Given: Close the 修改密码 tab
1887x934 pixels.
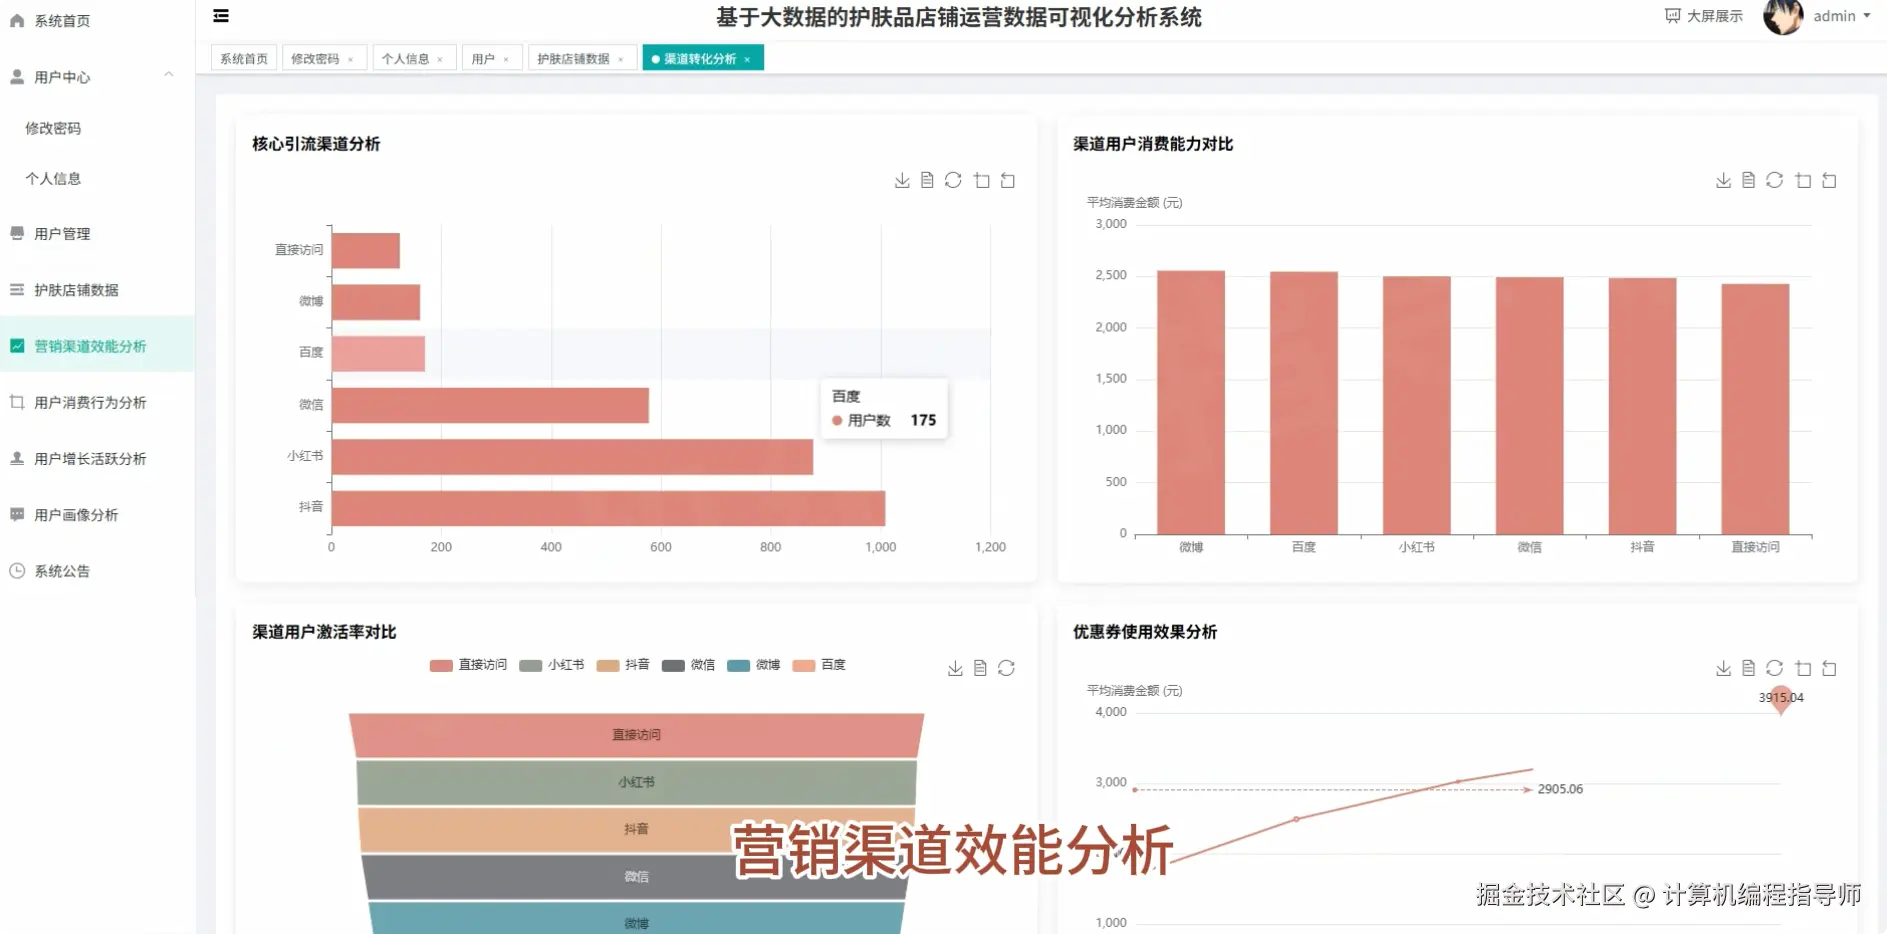Looking at the screenshot, I should click(350, 60).
